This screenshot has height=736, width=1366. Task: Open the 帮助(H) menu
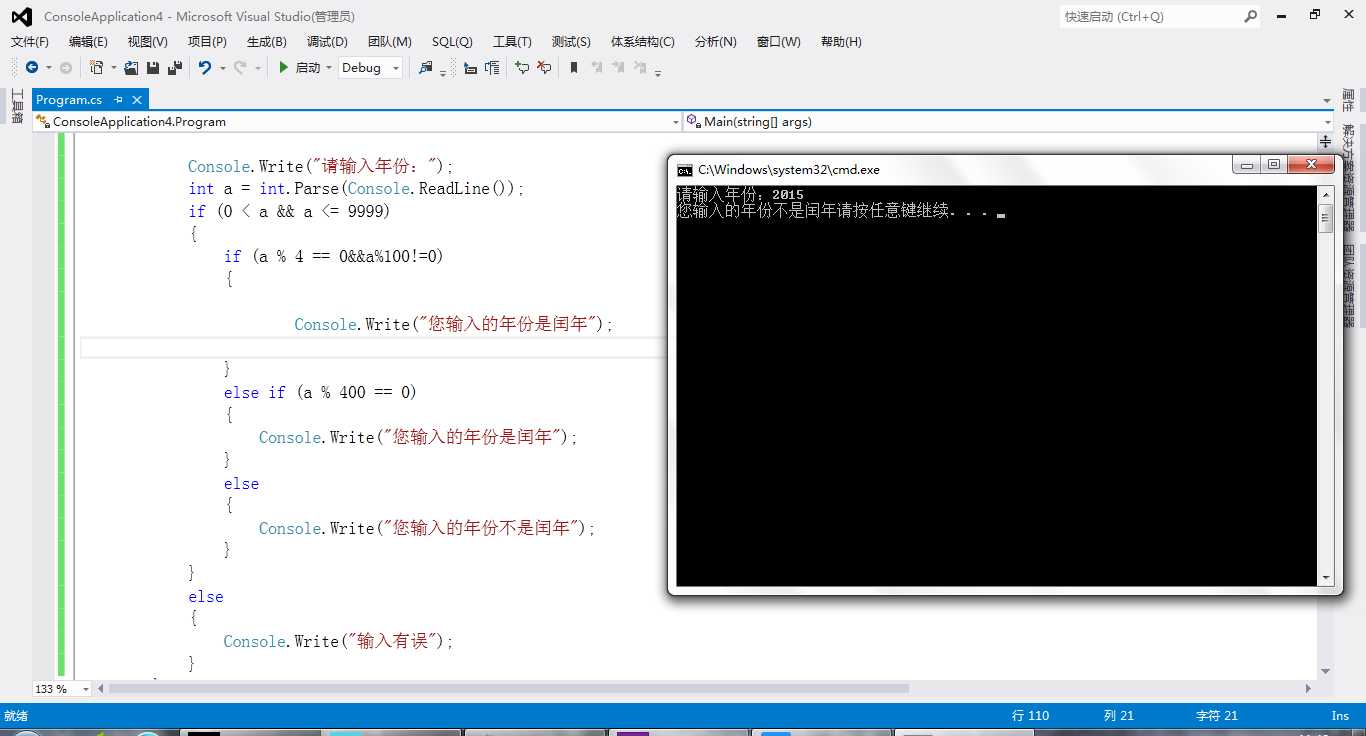841,42
